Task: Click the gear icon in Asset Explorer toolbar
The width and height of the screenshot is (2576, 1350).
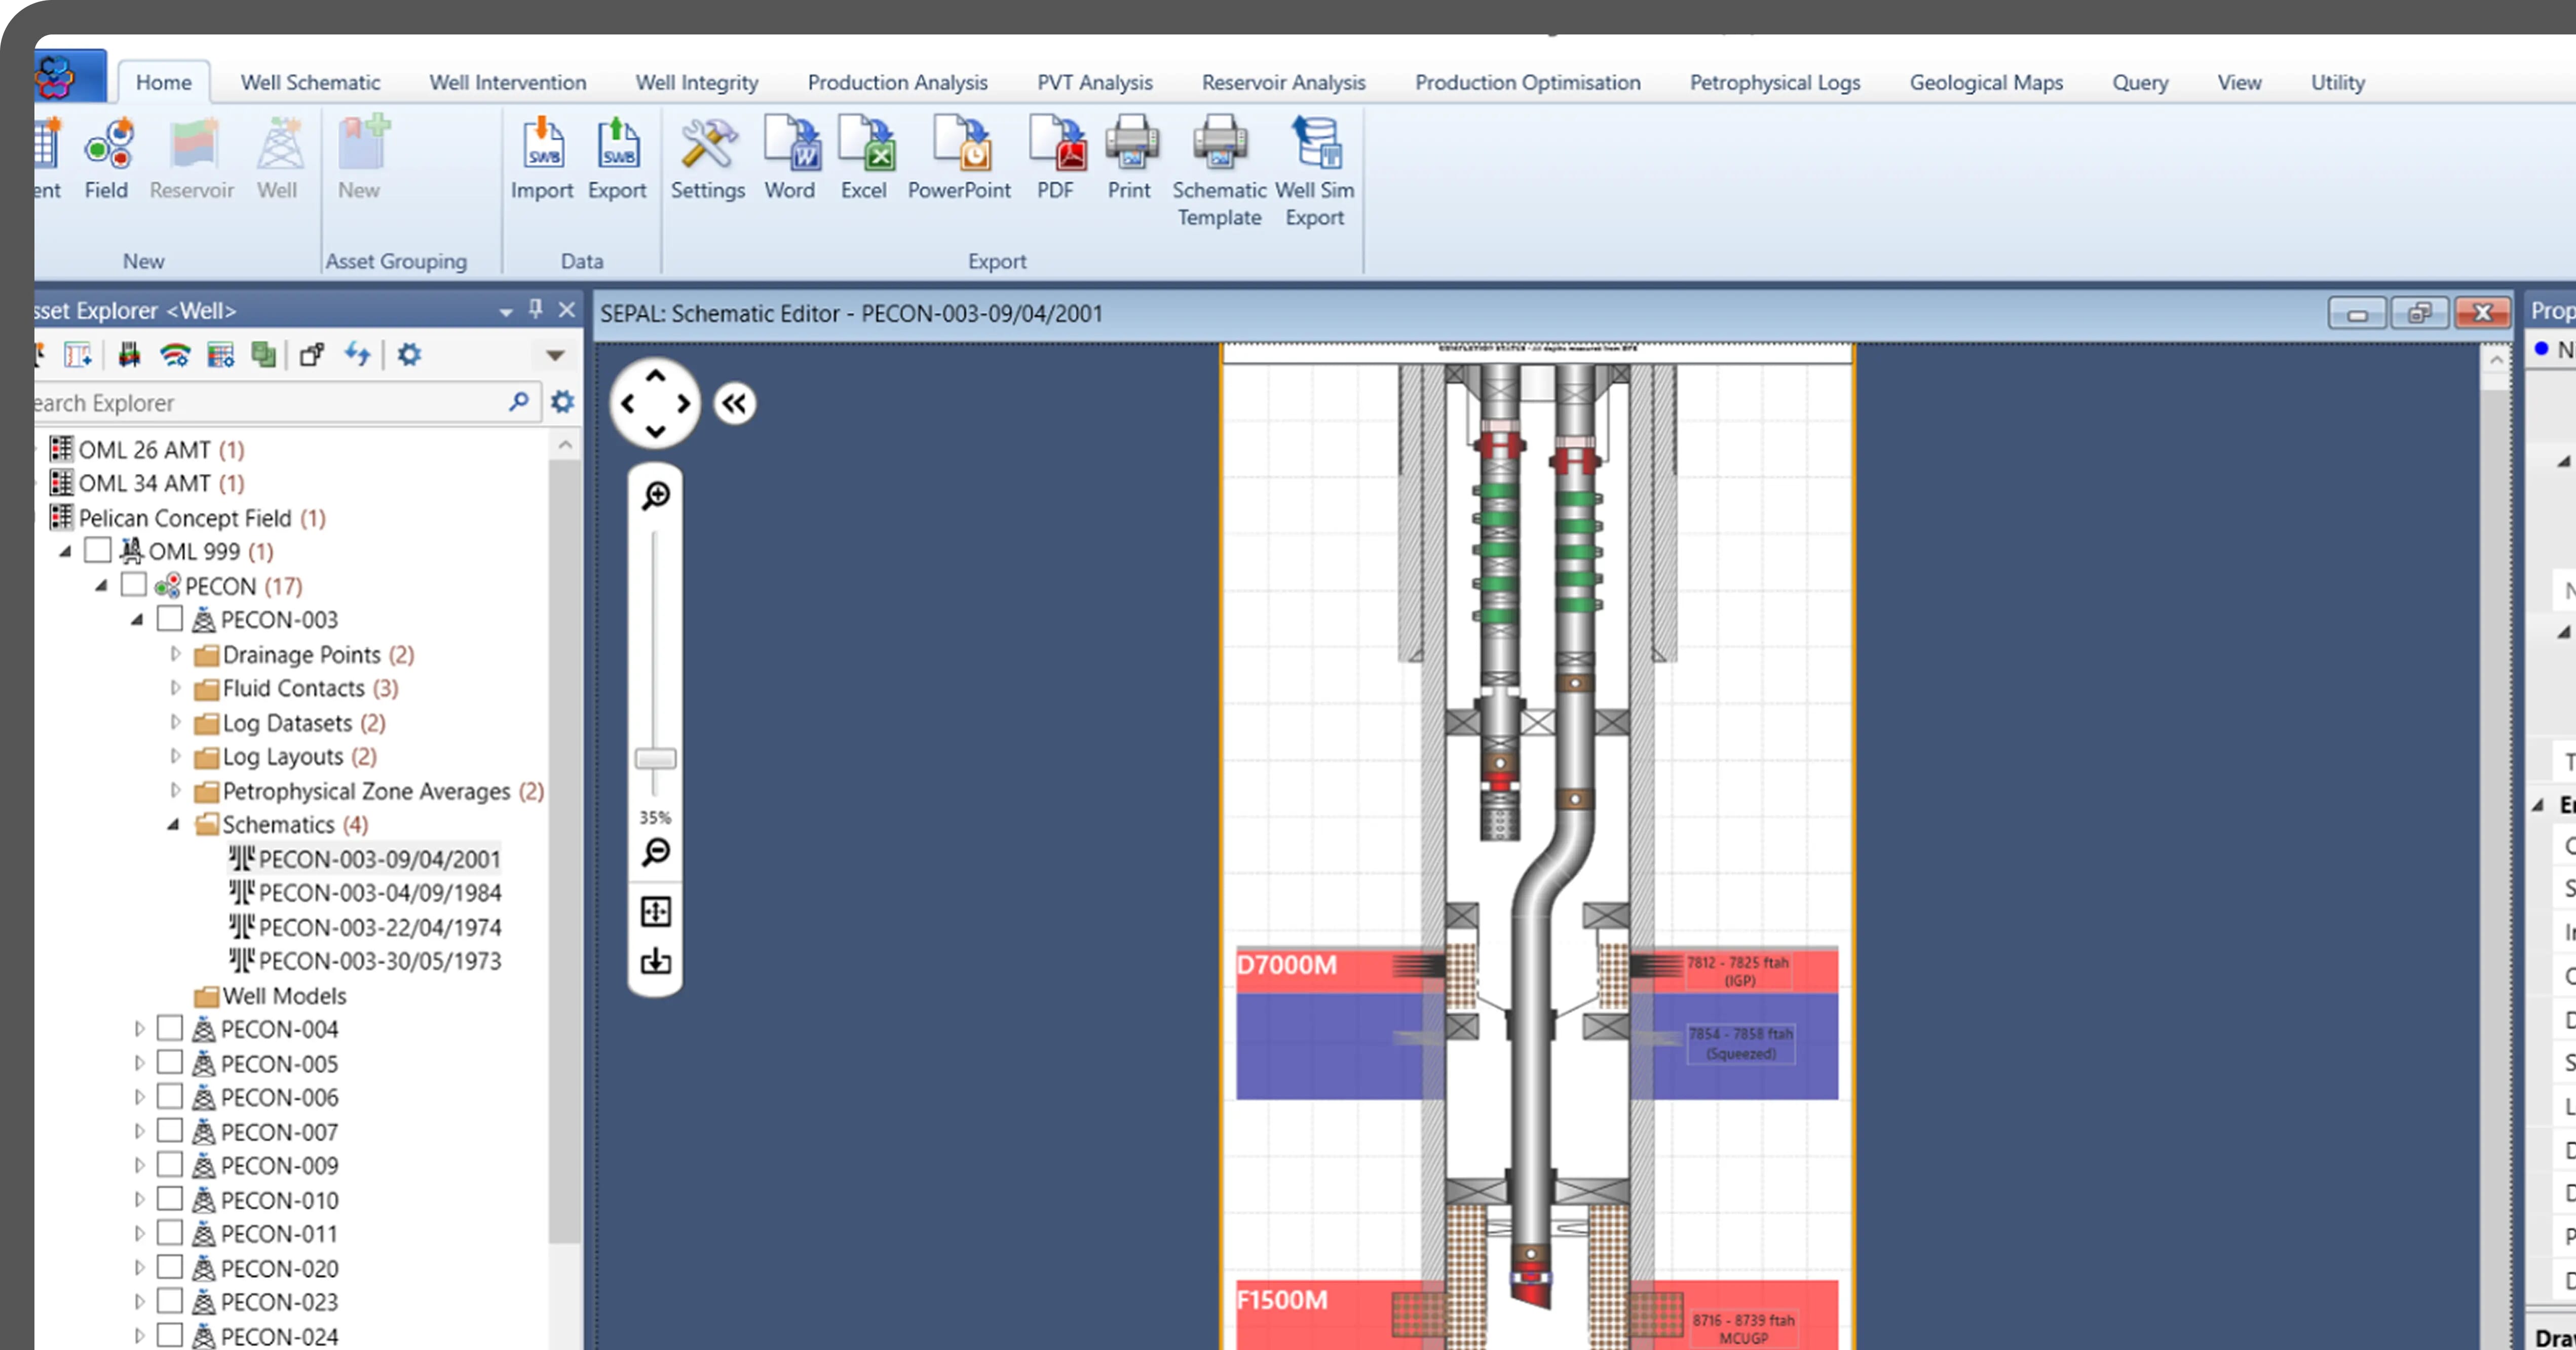Action: [409, 354]
